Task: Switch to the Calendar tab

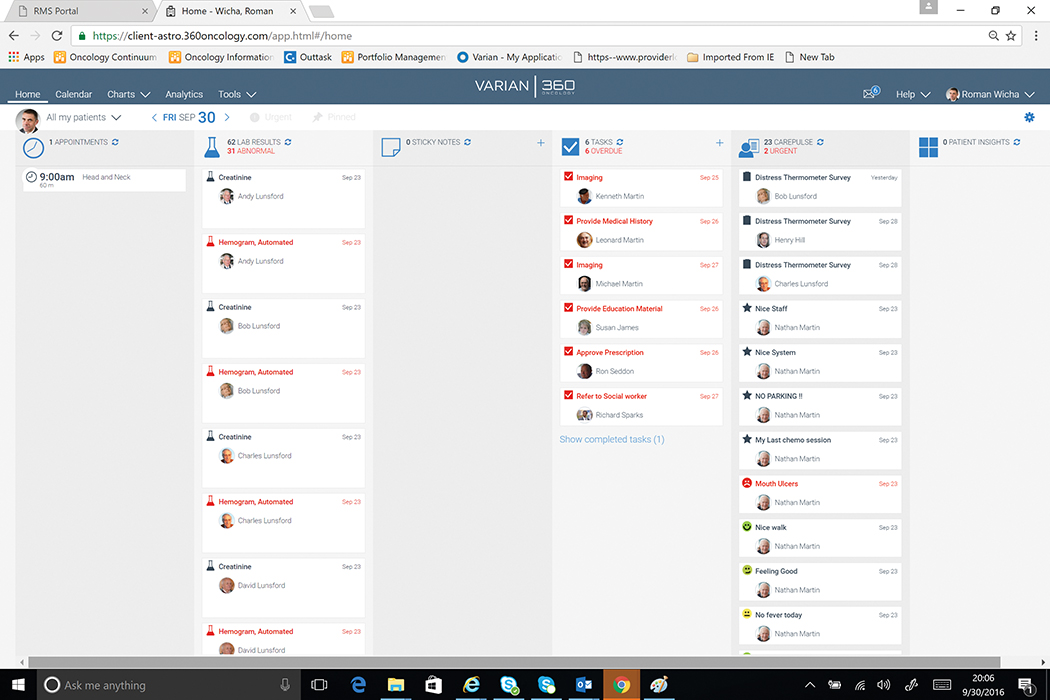Action: click(x=73, y=94)
